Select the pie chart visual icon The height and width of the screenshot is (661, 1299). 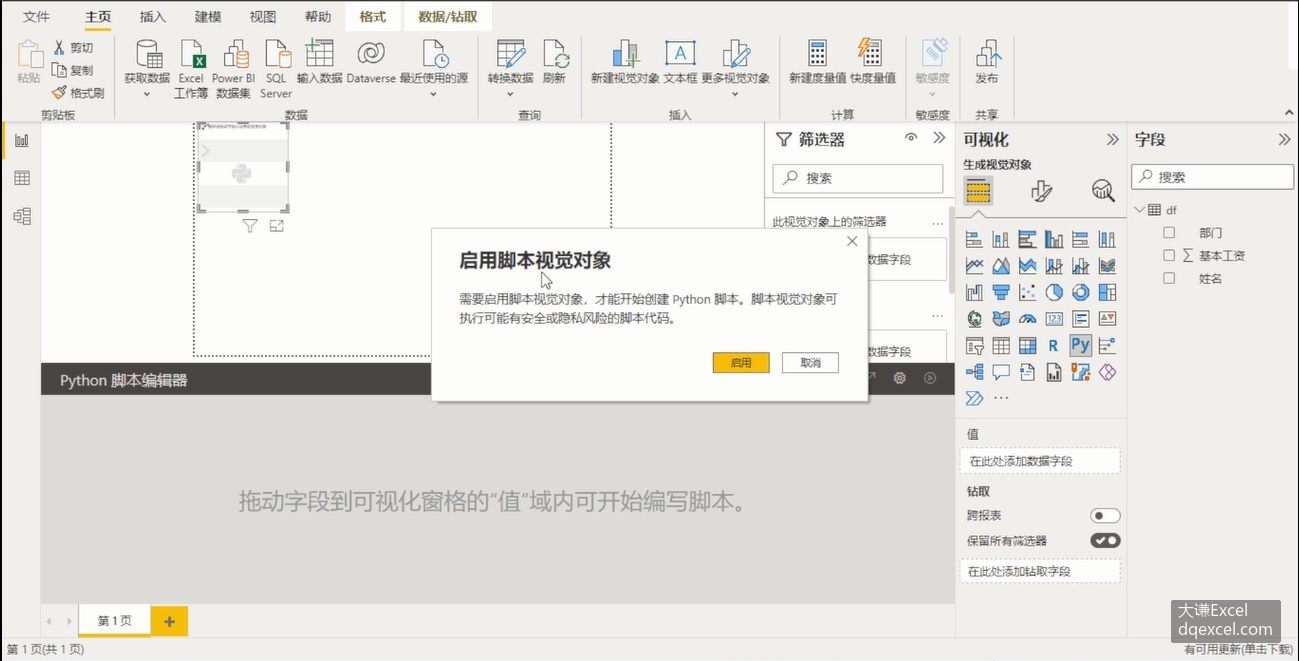tap(1053, 292)
